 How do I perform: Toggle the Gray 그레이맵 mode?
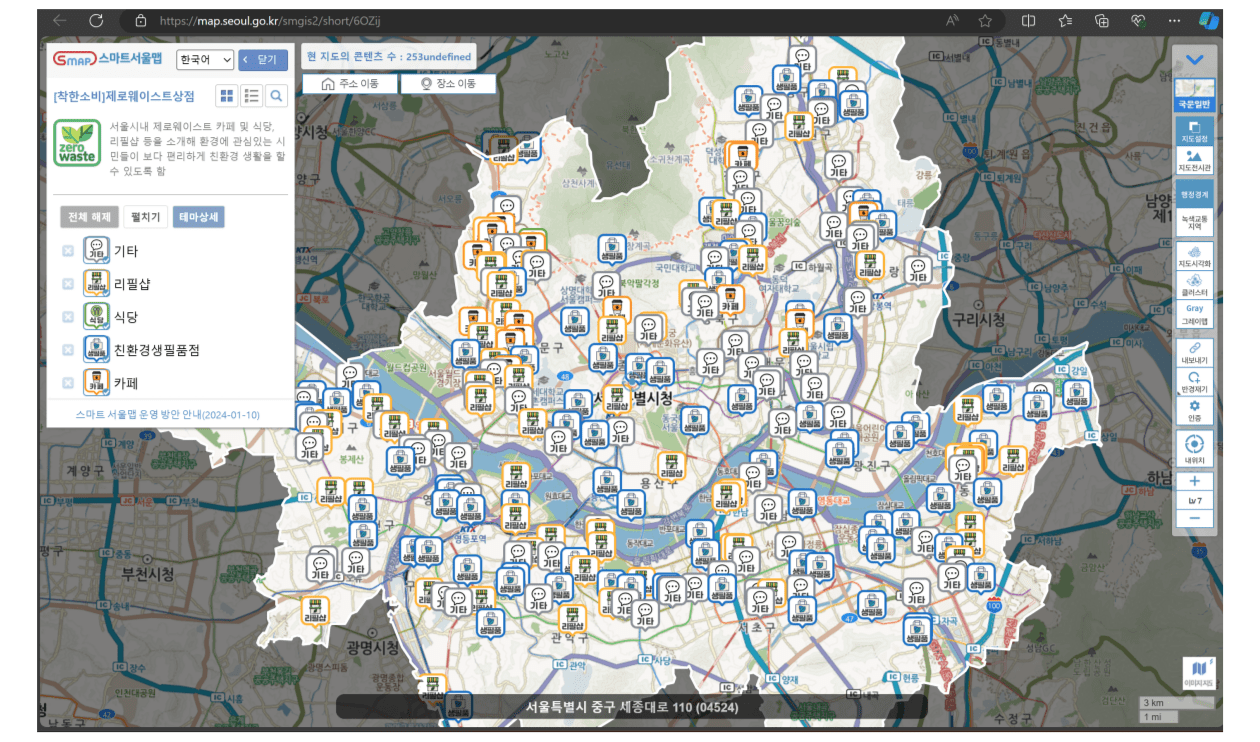[x=1194, y=316]
